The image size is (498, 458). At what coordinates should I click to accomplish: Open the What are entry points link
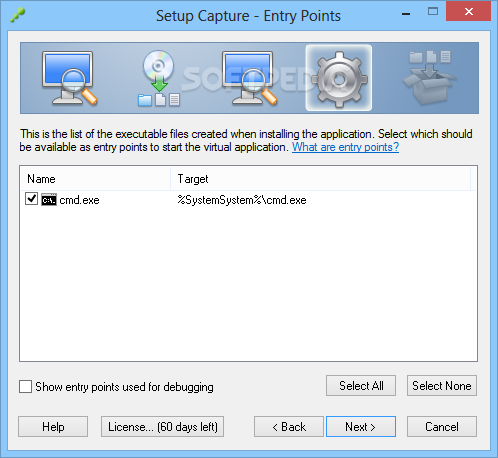click(x=345, y=147)
